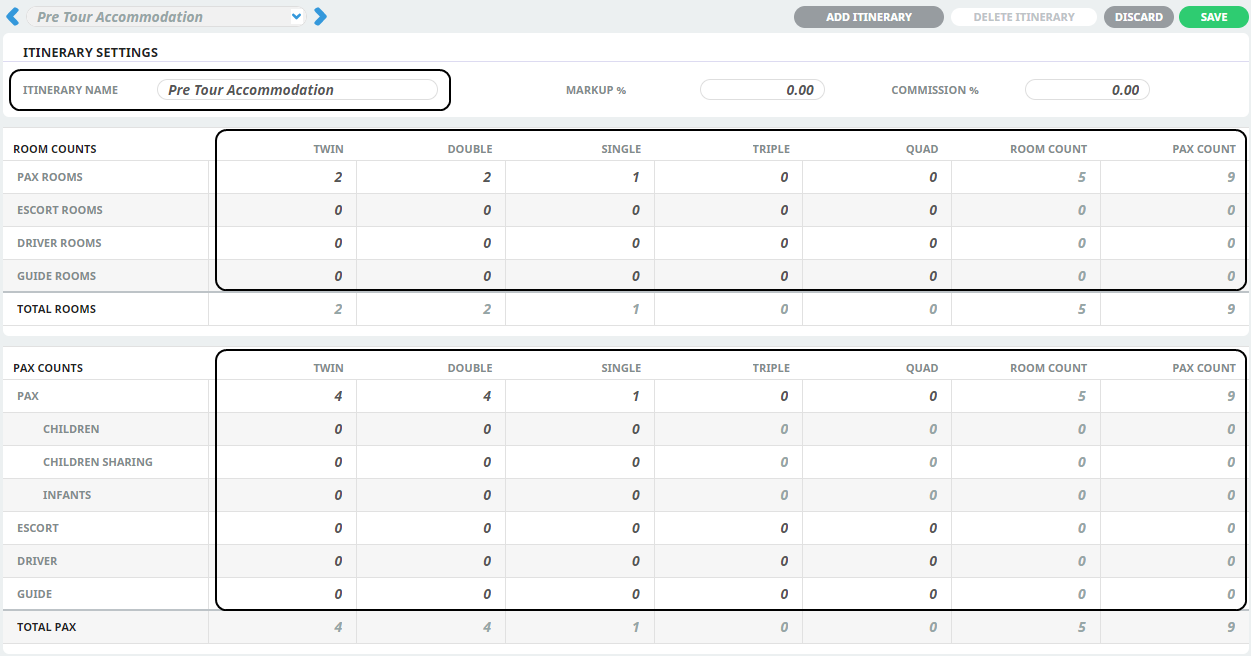Edit Driver Rooms Quad count cell
Viewport: 1251px width, 656px height.
tap(877, 243)
